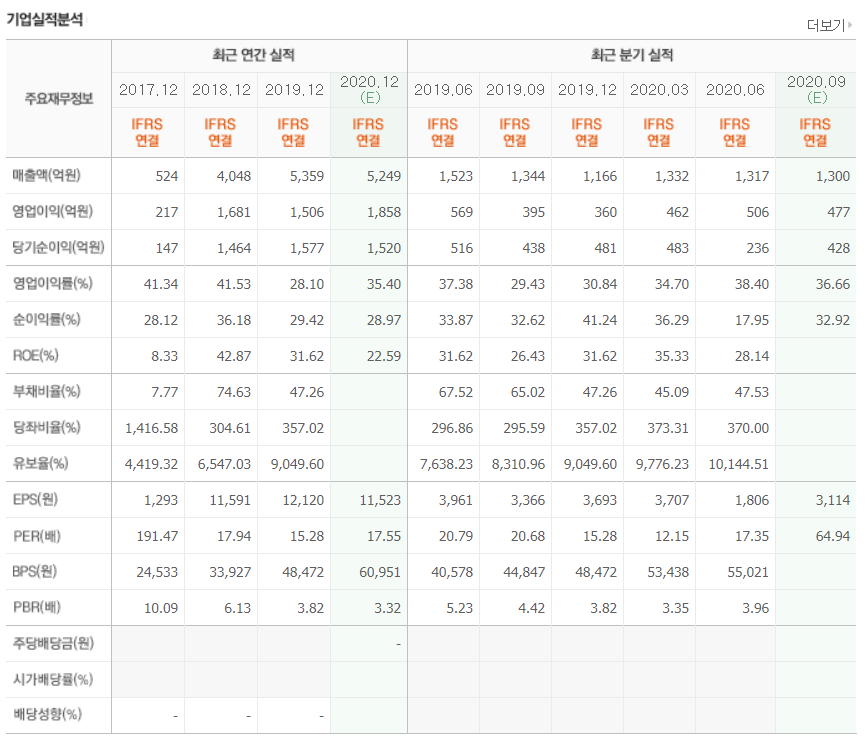Click the 배당성향(%) row label
Viewport: 866px width, 738px height.
point(47,715)
